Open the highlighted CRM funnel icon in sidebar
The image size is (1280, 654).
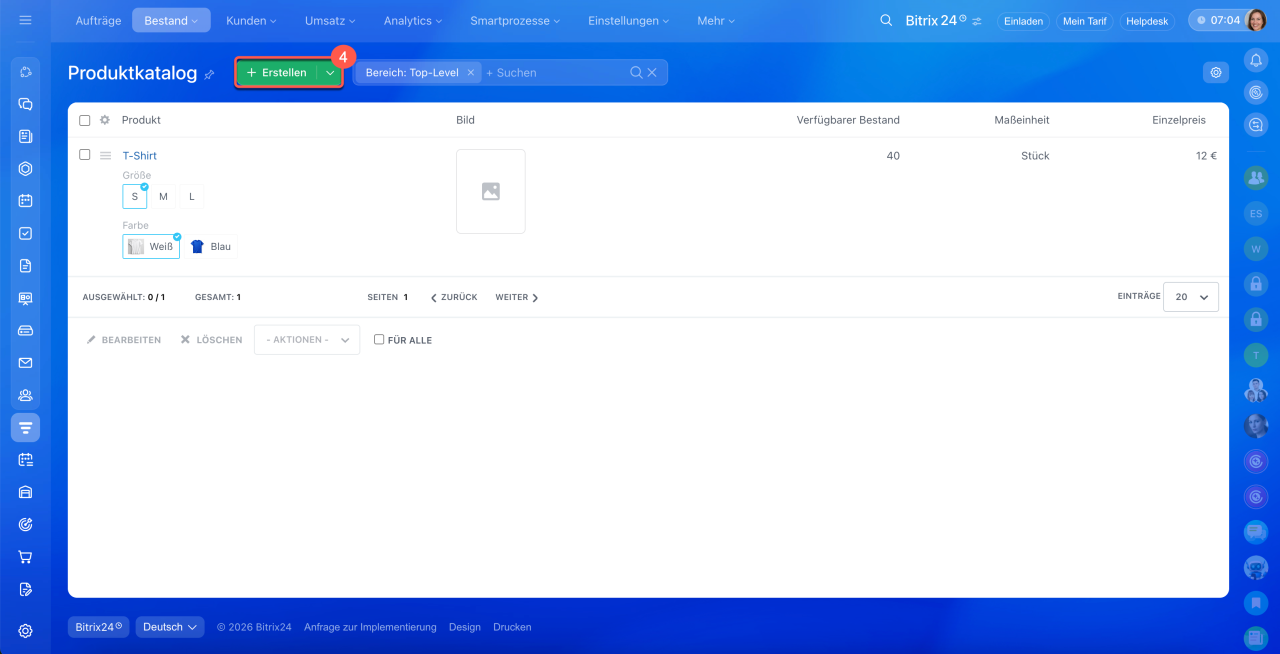pyautogui.click(x=26, y=428)
